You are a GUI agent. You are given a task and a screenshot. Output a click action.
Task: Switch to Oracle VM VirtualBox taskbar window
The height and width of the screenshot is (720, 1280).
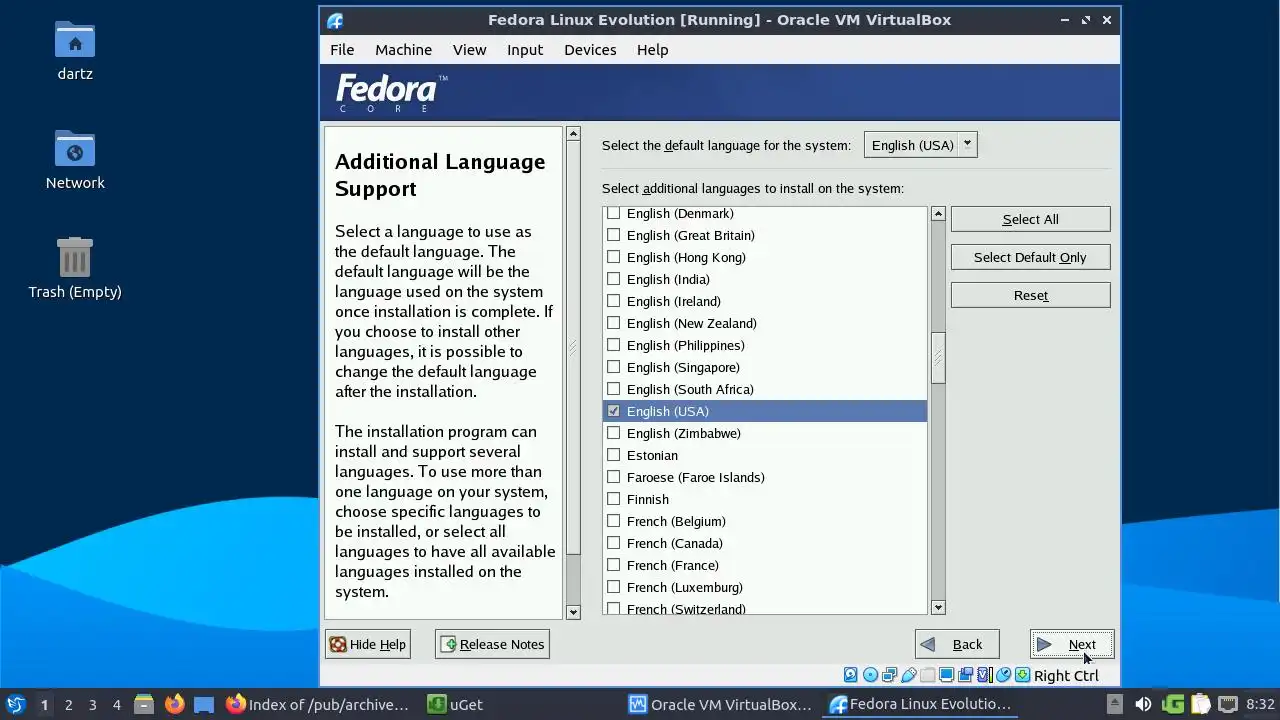(720, 704)
